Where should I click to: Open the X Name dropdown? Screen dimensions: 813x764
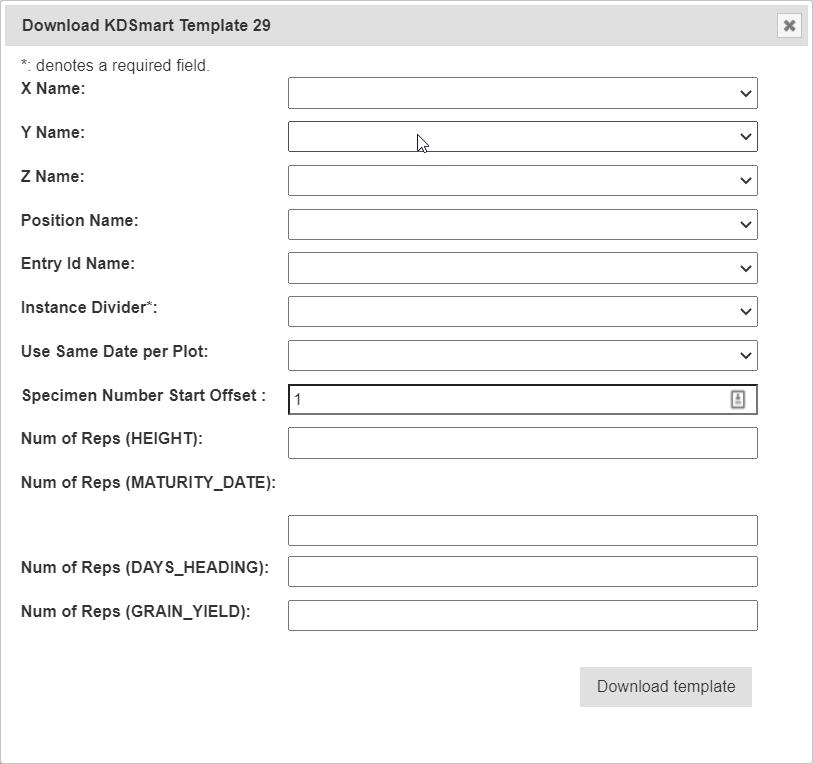click(x=522, y=93)
